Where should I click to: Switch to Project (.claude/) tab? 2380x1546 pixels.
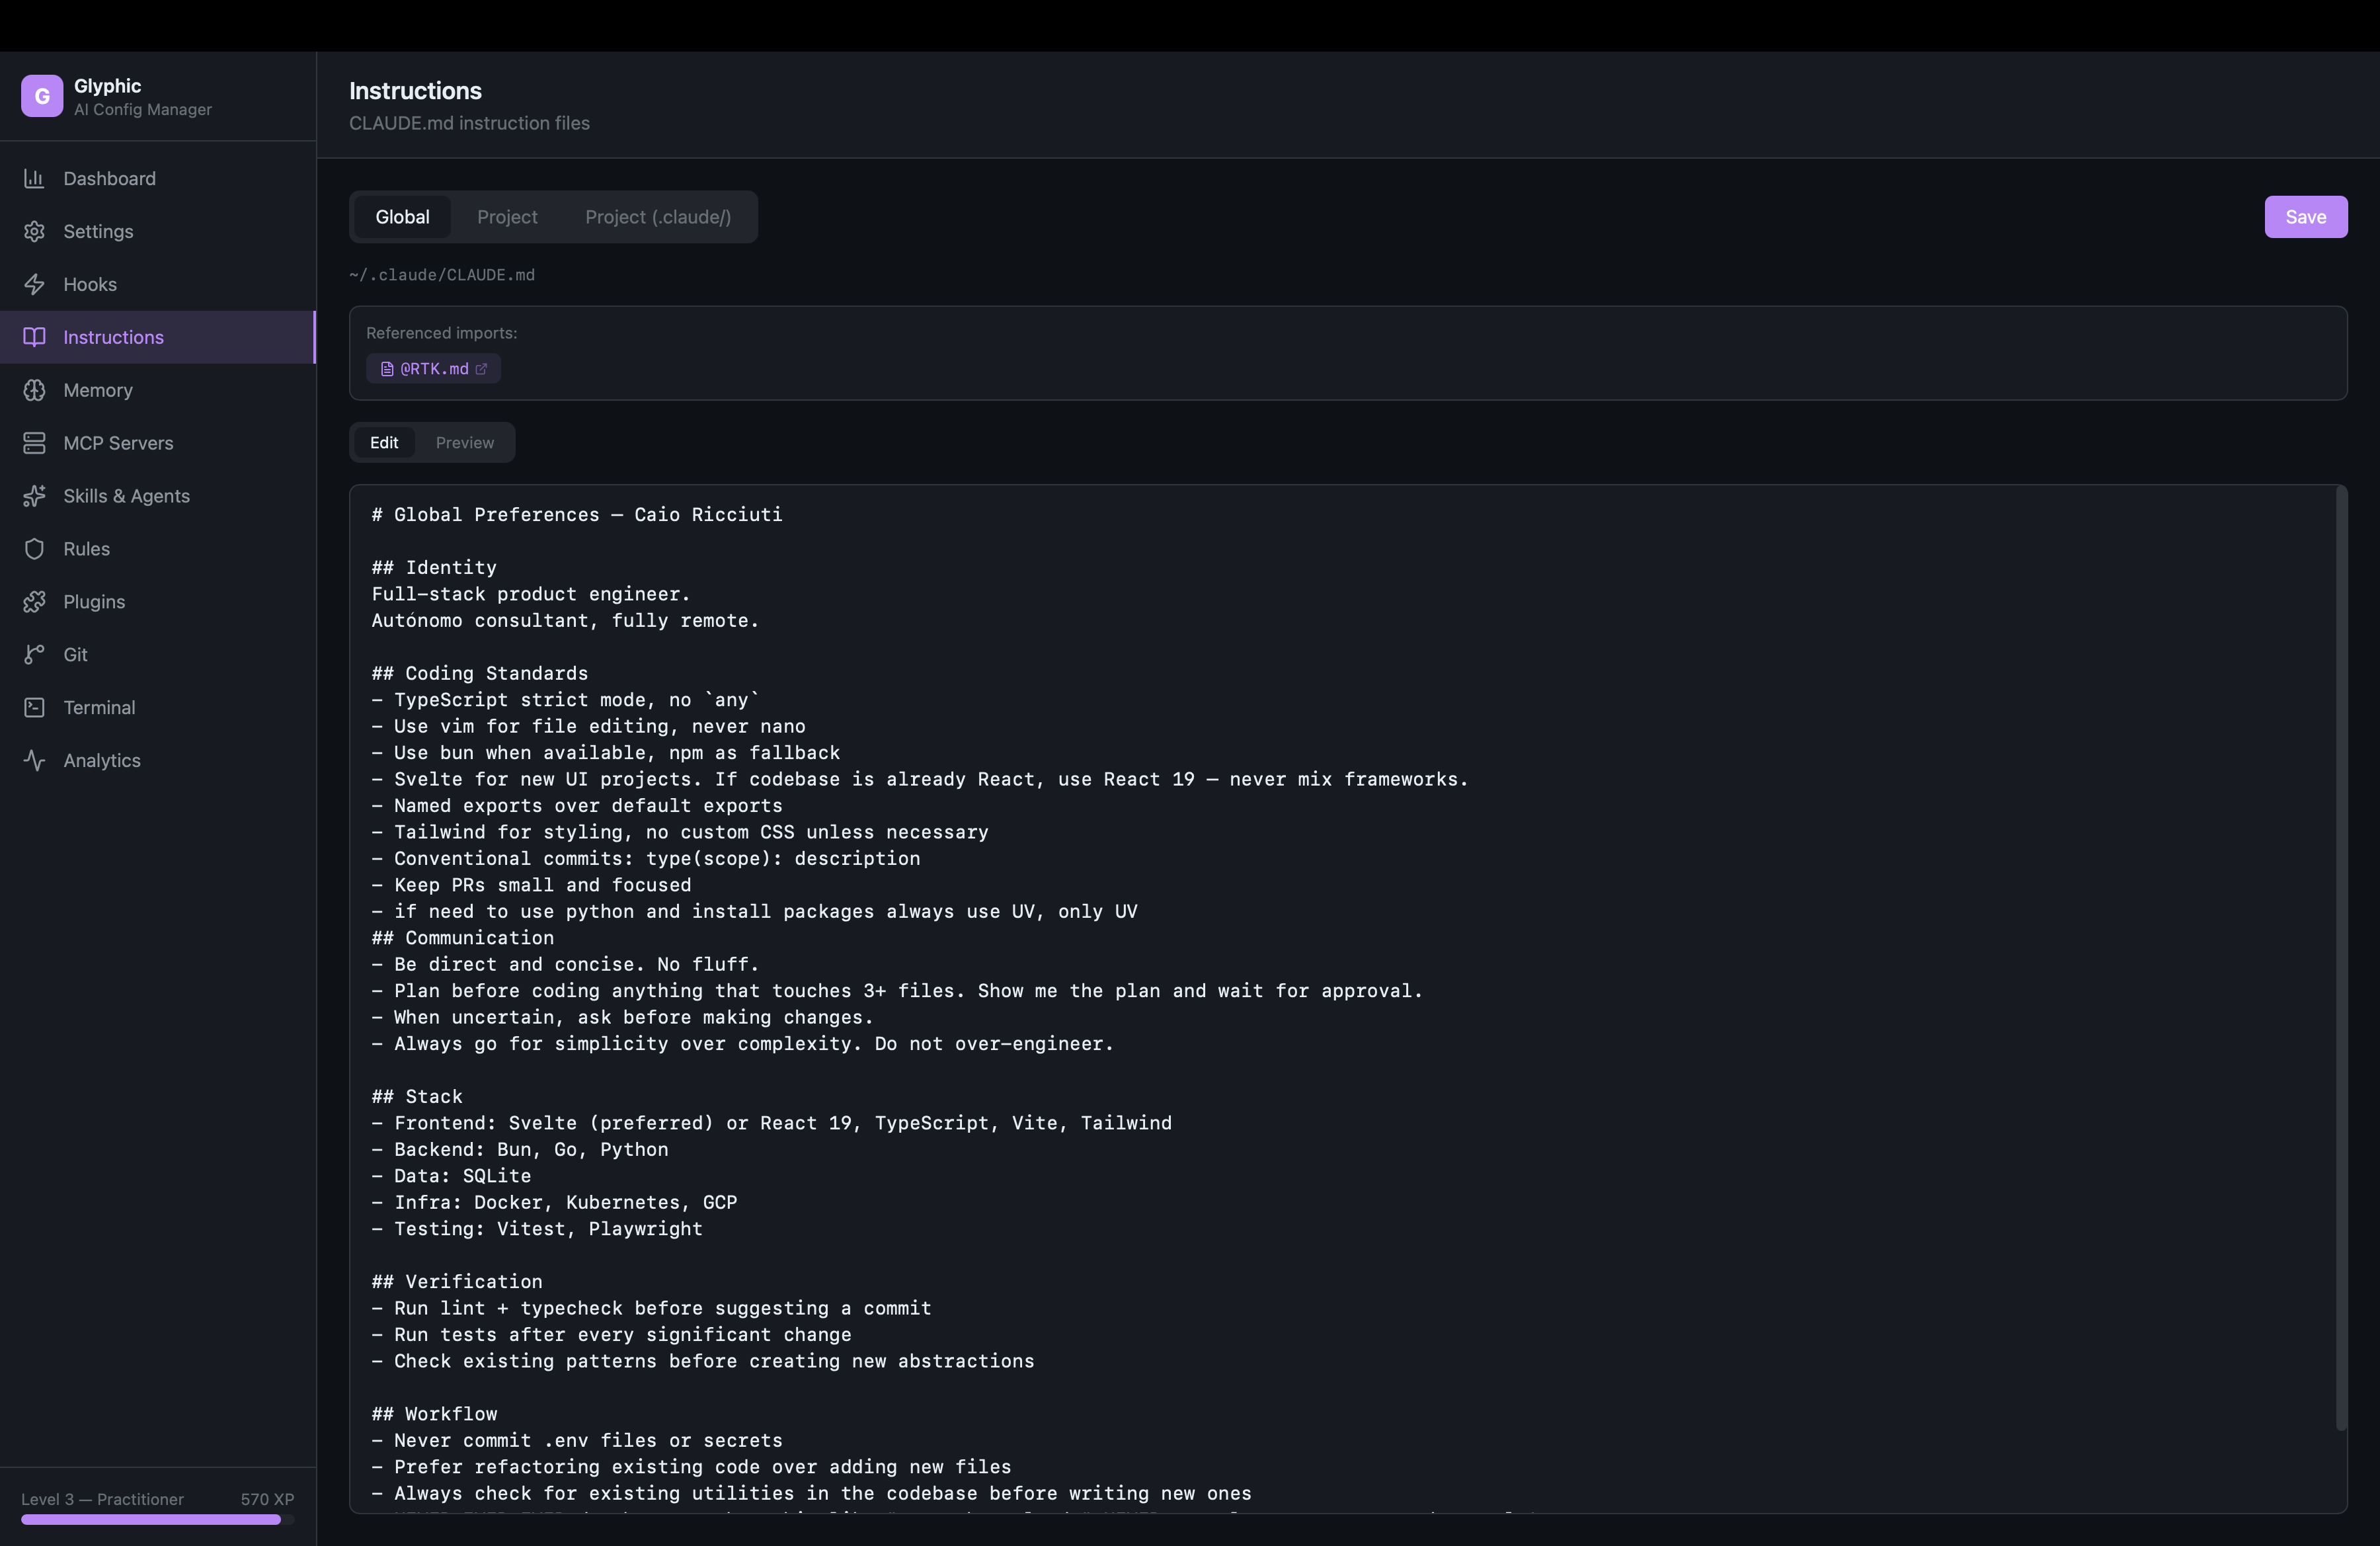tap(657, 217)
